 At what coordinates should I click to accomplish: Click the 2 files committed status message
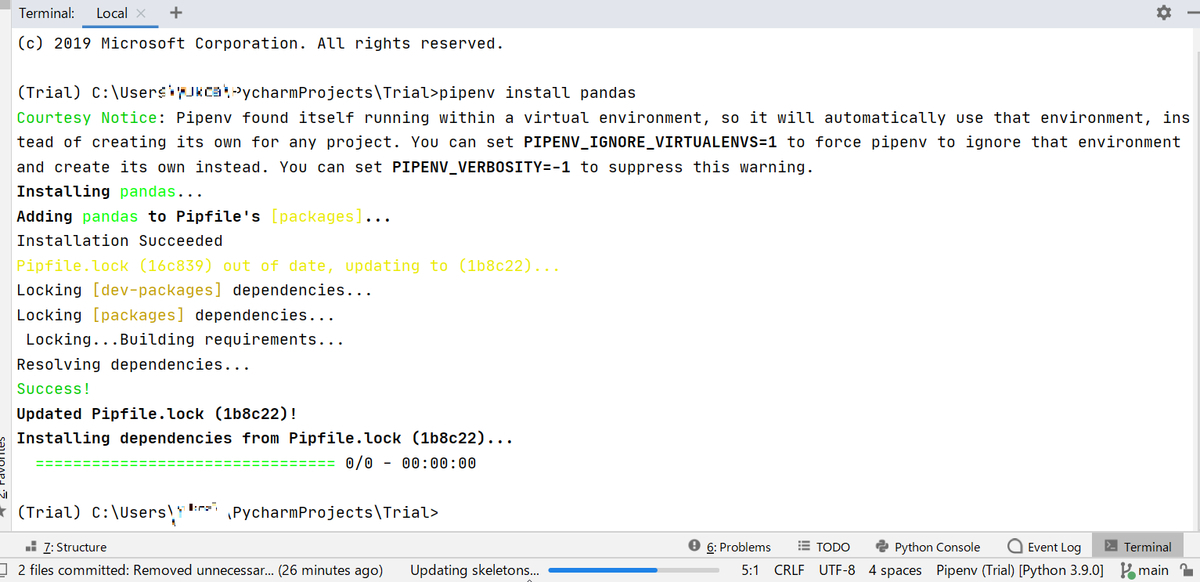click(x=200, y=570)
